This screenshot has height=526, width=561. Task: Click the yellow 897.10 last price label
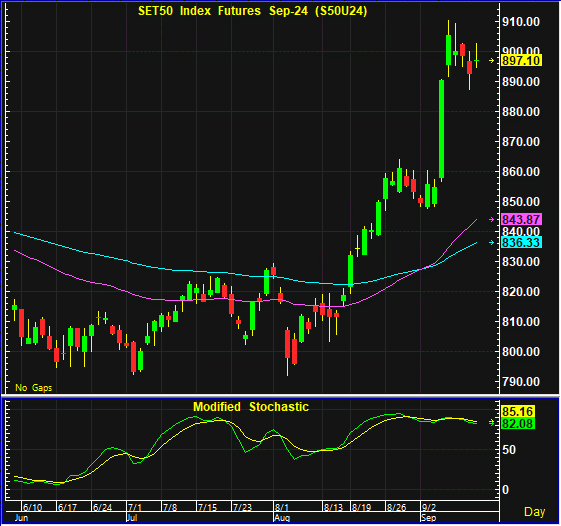coord(522,61)
